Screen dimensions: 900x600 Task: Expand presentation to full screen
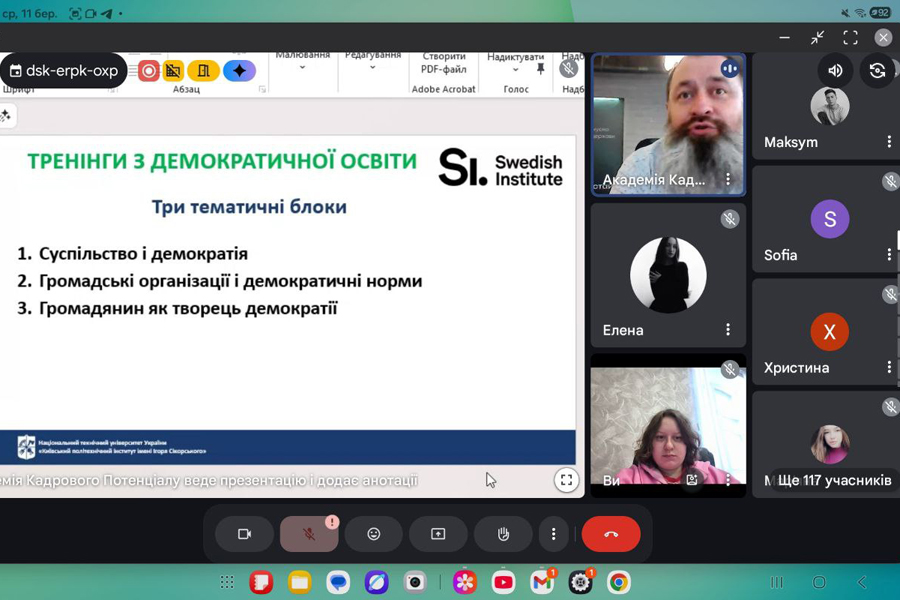566,480
